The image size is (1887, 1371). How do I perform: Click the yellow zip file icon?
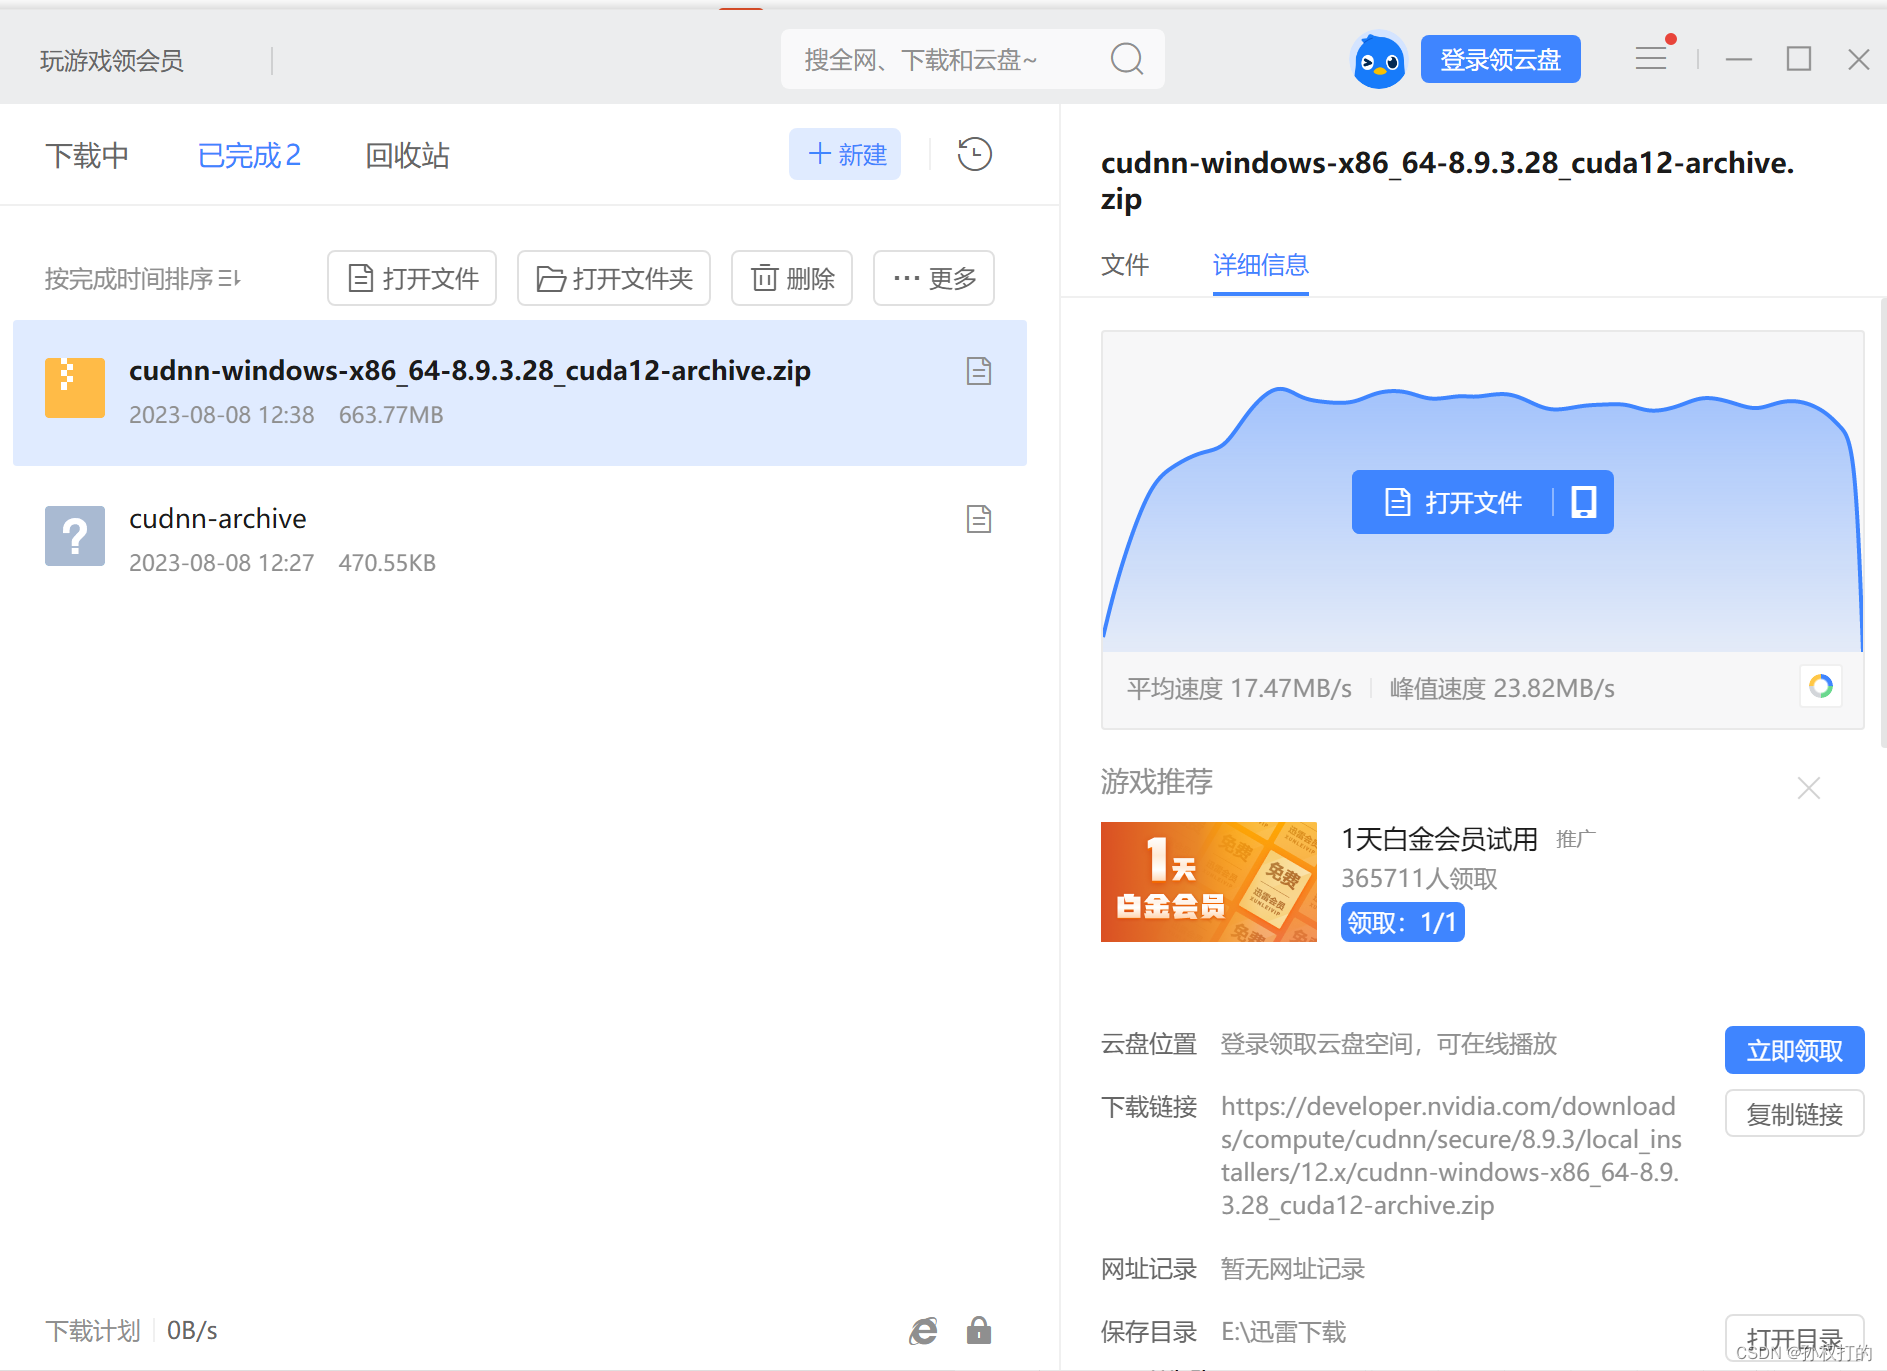75,388
